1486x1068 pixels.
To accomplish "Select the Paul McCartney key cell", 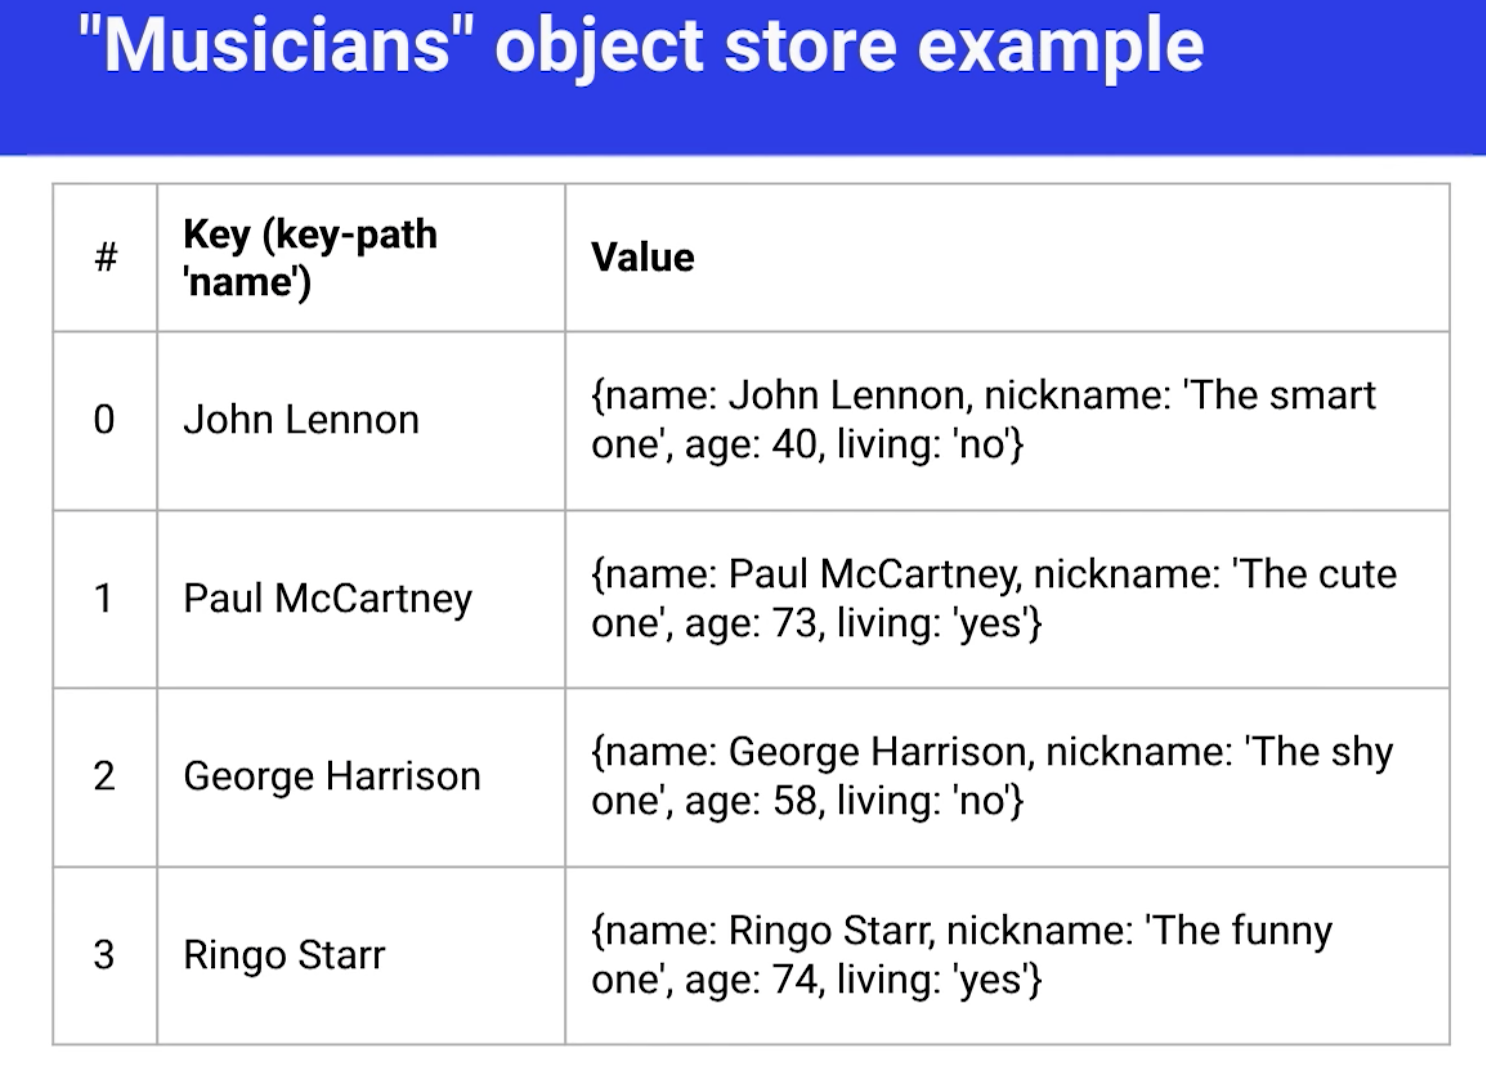I will [327, 598].
